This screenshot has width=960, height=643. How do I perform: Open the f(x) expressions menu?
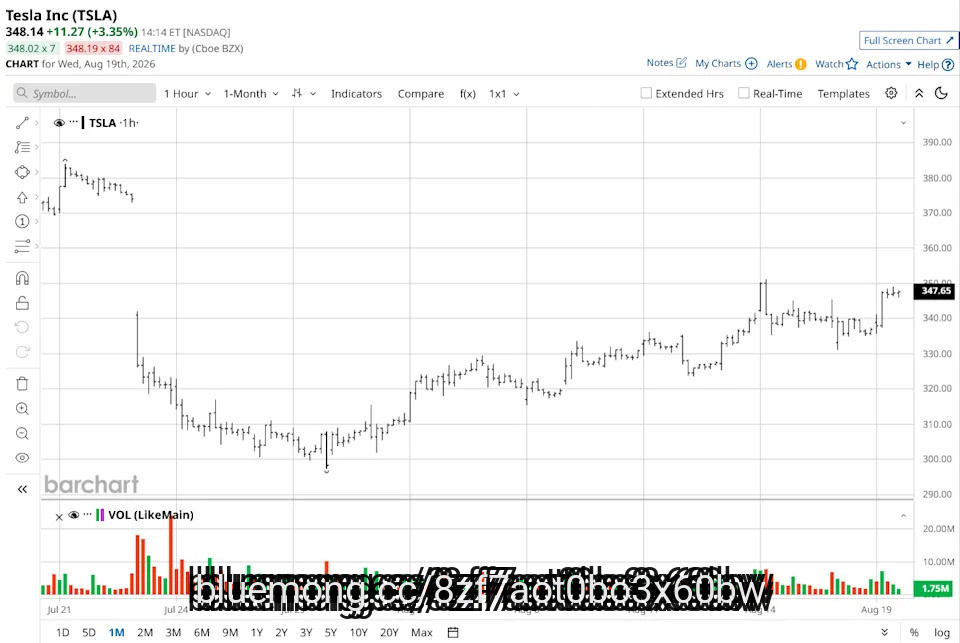[468, 94]
